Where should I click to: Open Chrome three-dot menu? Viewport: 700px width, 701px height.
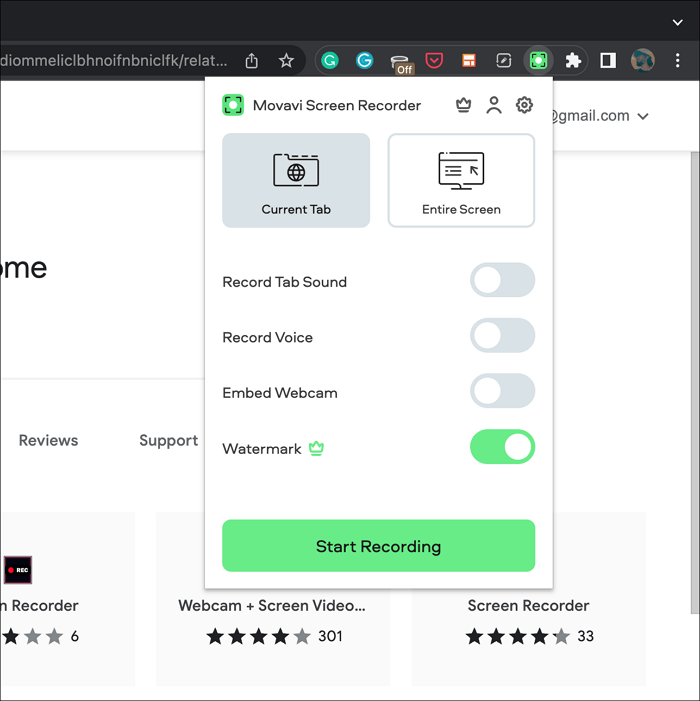point(678,60)
